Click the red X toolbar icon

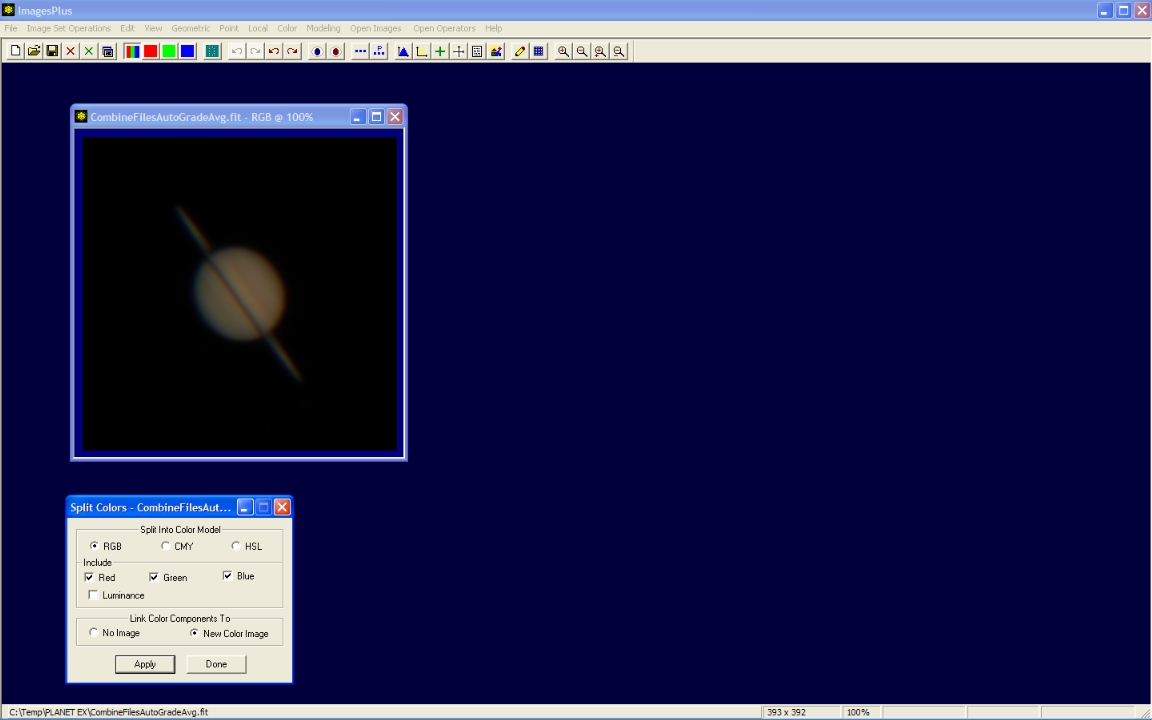[71, 51]
